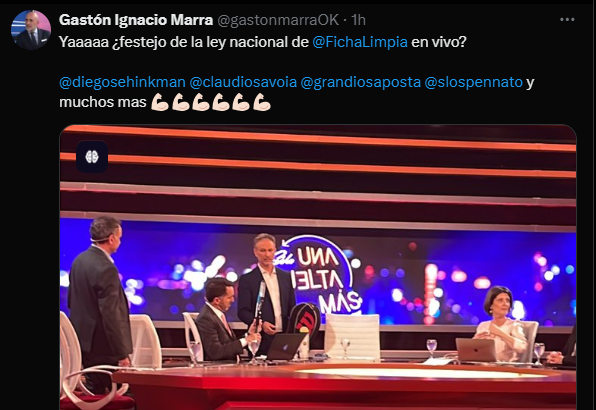Image resolution: width=596 pixels, height=410 pixels.
Task: Visit the @claudiosavoia mention
Action: point(243,82)
